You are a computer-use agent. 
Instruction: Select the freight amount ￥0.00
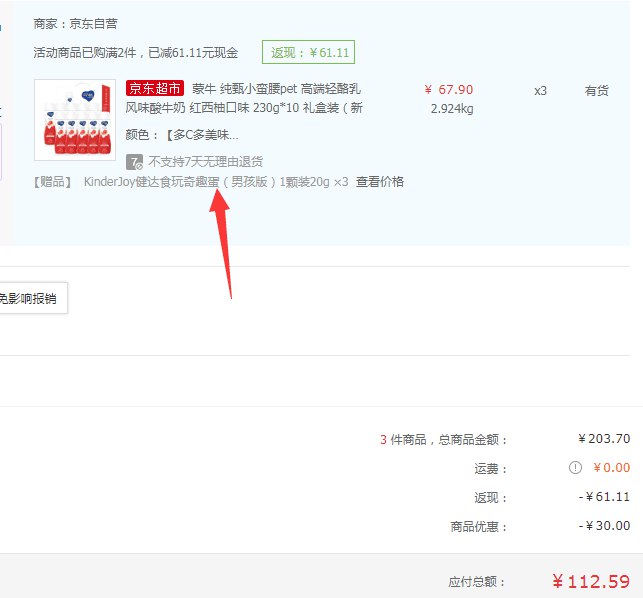tap(611, 468)
